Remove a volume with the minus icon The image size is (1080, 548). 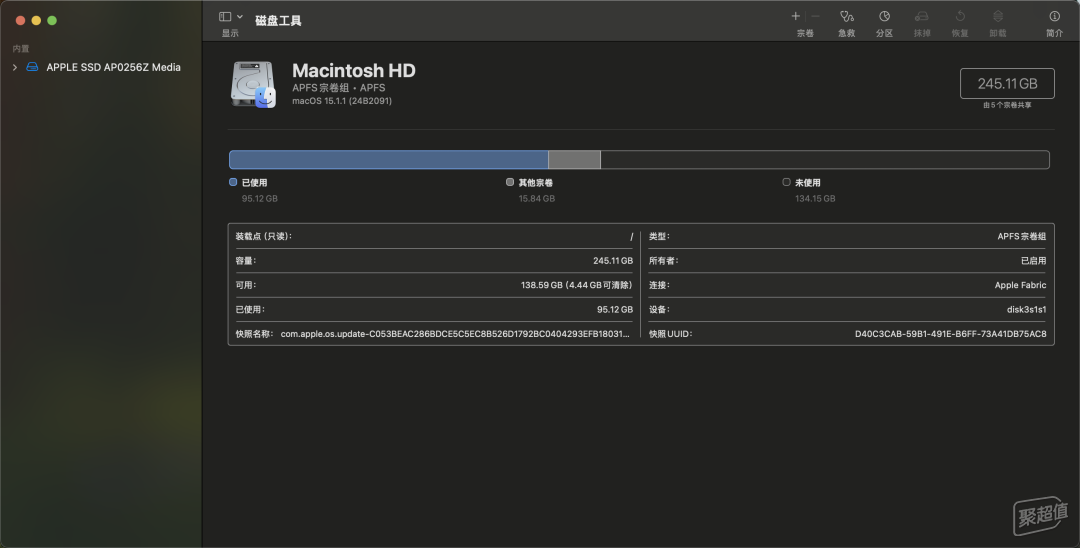[816, 16]
